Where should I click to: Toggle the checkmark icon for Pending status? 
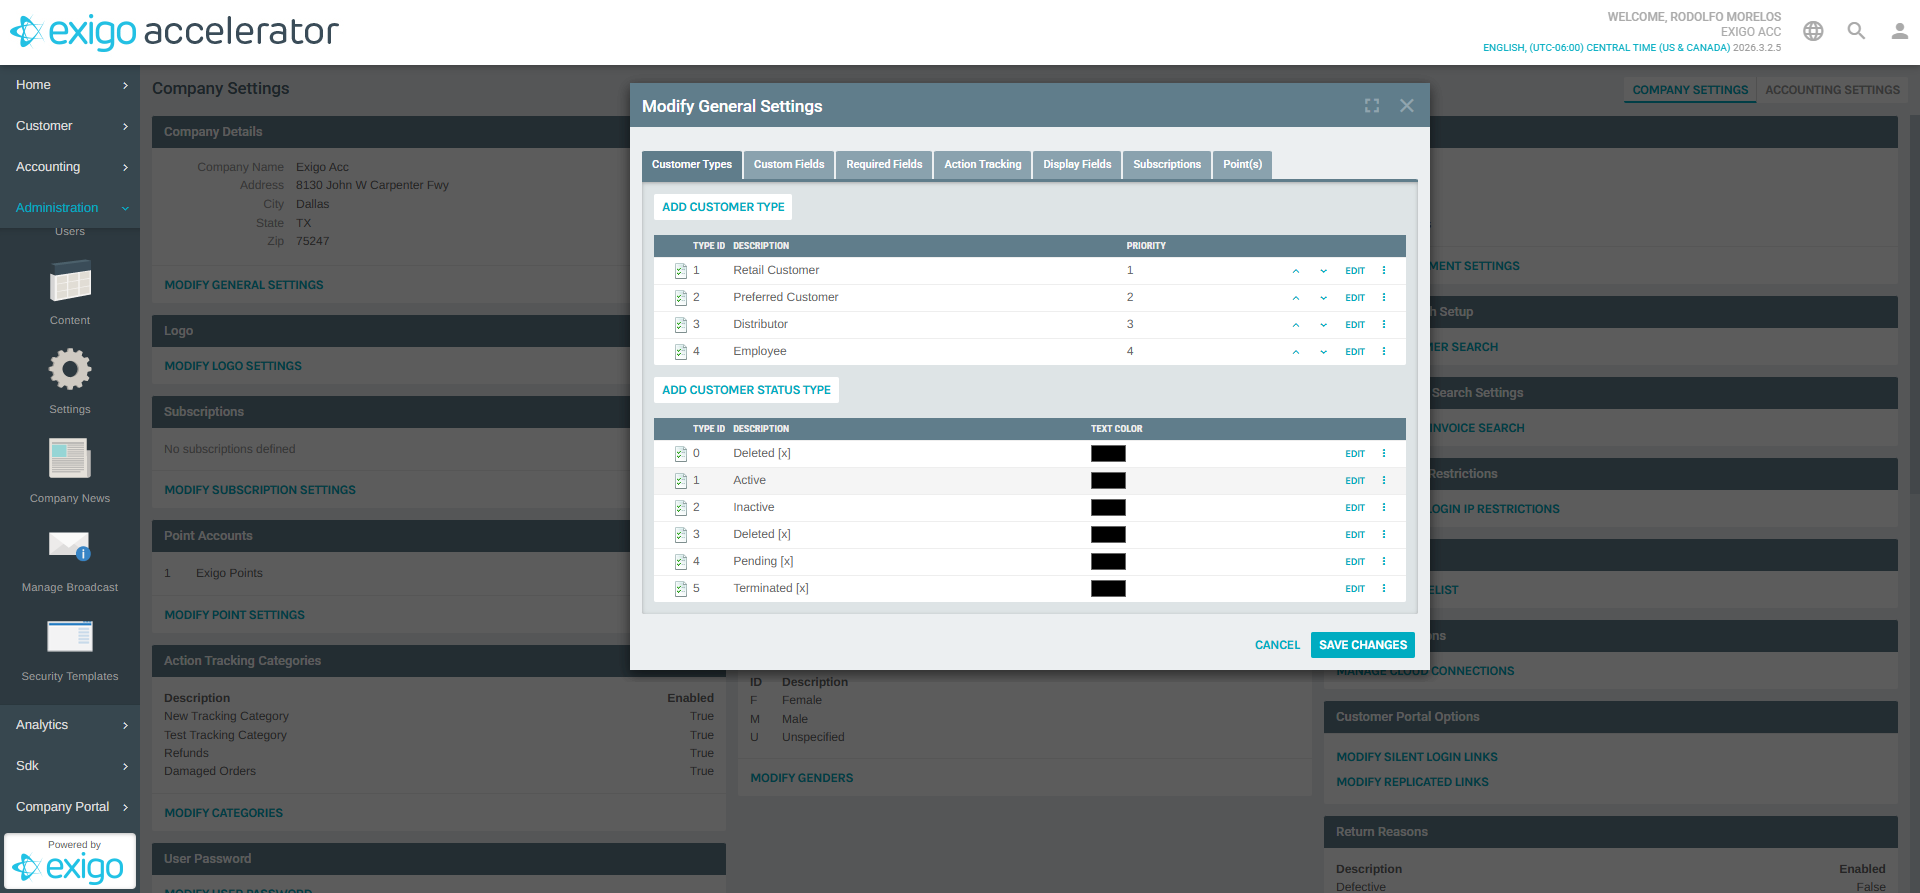tap(681, 562)
